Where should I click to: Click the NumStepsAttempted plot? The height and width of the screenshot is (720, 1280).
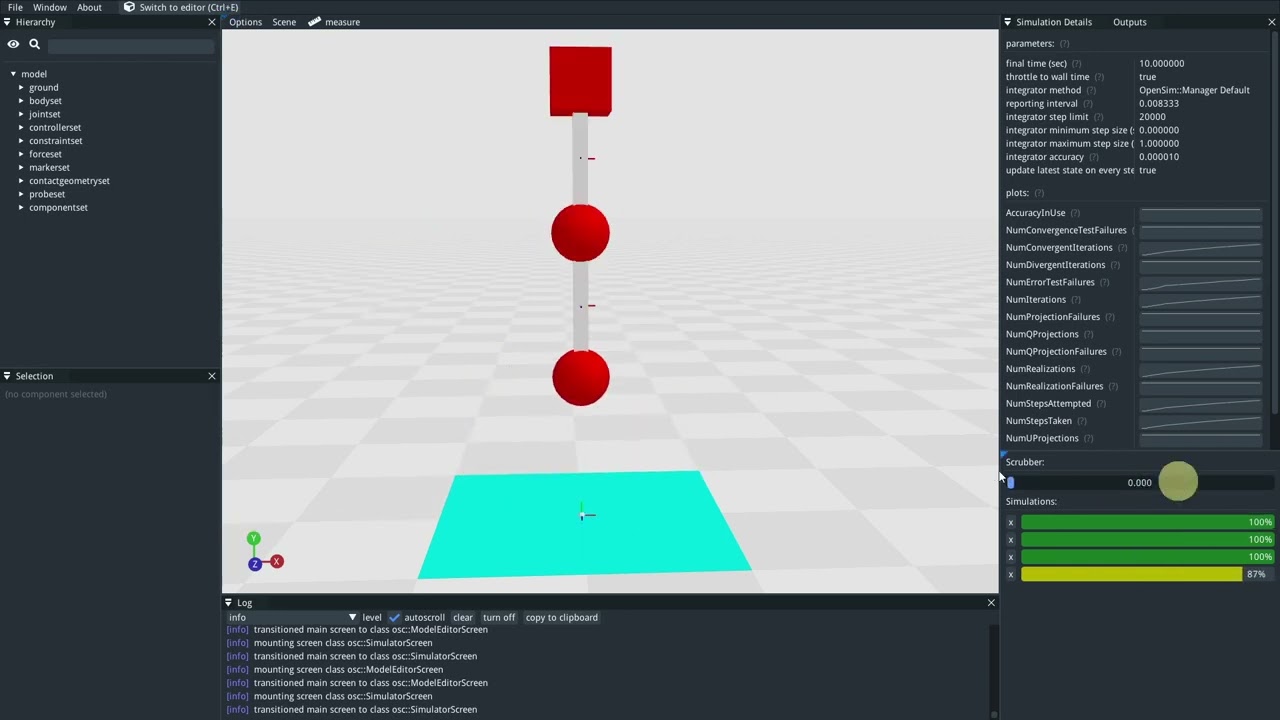click(x=1200, y=404)
